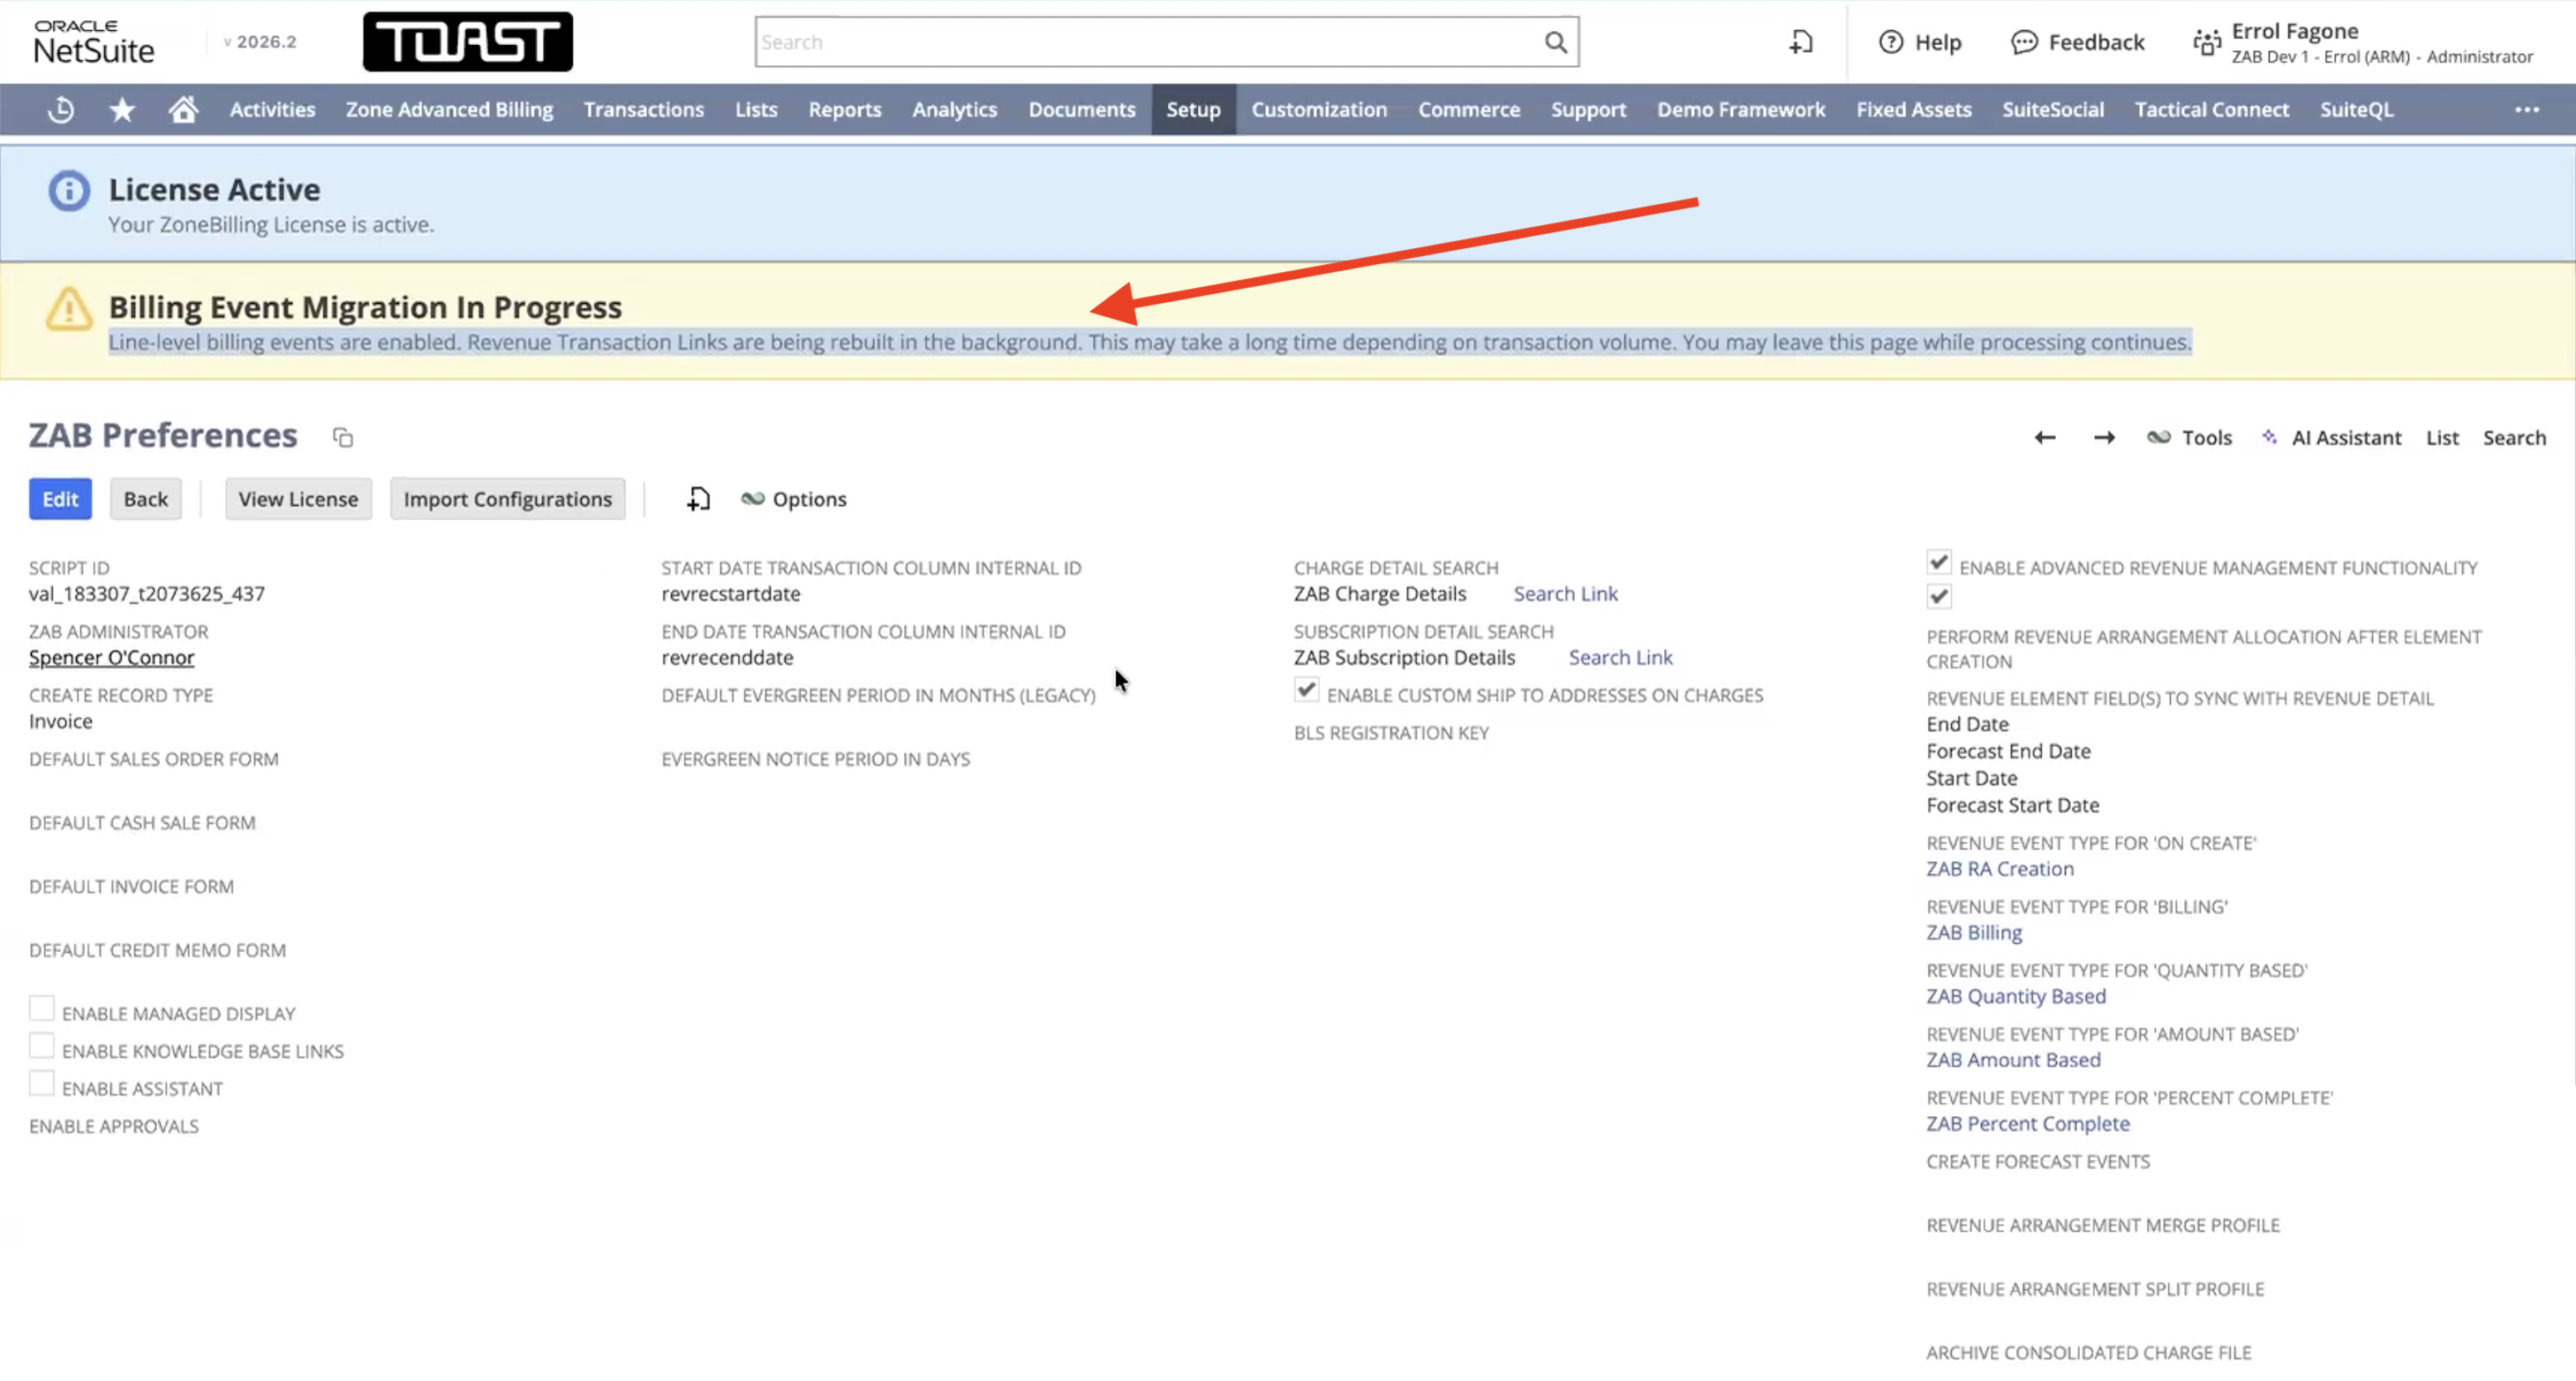Open the Transactions menu
The height and width of the screenshot is (1381, 2576).
[x=644, y=110]
